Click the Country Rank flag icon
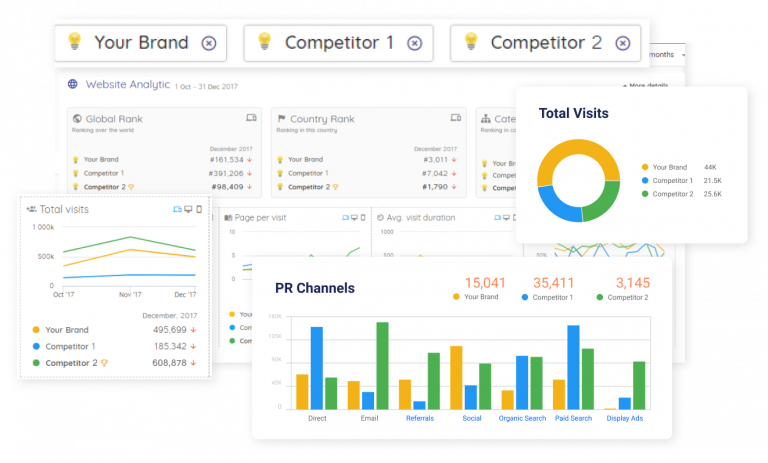768x463 pixels. 281,119
